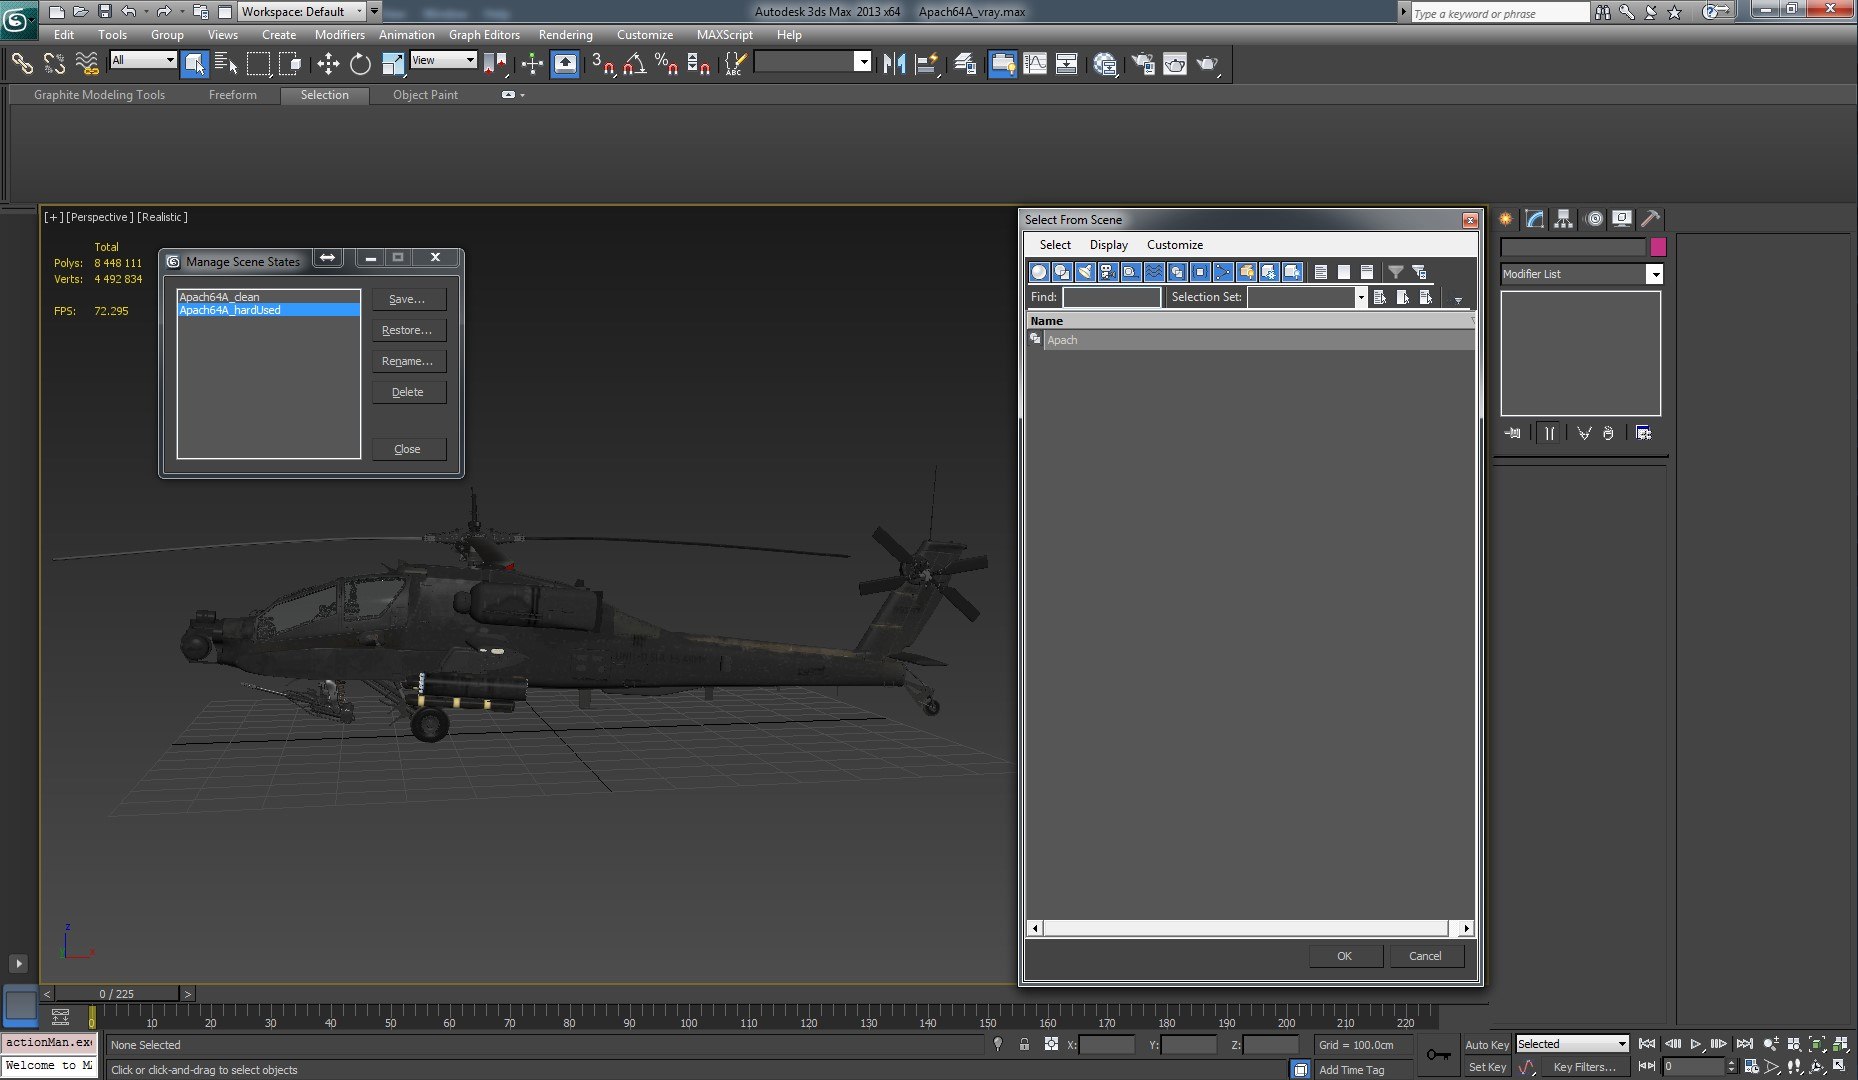Switch to the Object Paint ribbon tab
The width and height of the screenshot is (1858, 1080).
click(x=425, y=95)
